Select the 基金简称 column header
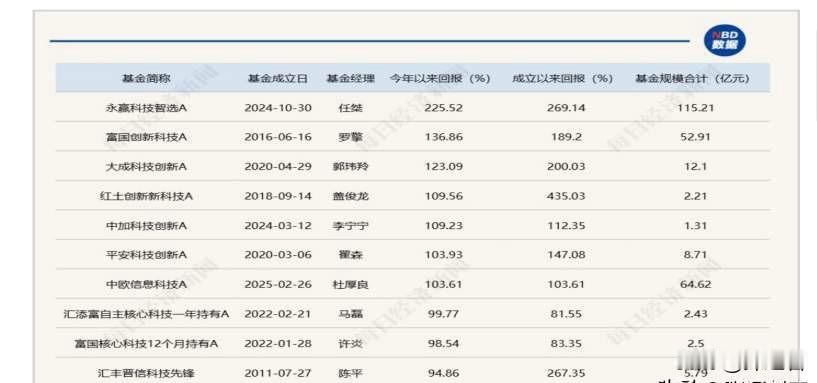817x383 pixels. (x=146, y=79)
